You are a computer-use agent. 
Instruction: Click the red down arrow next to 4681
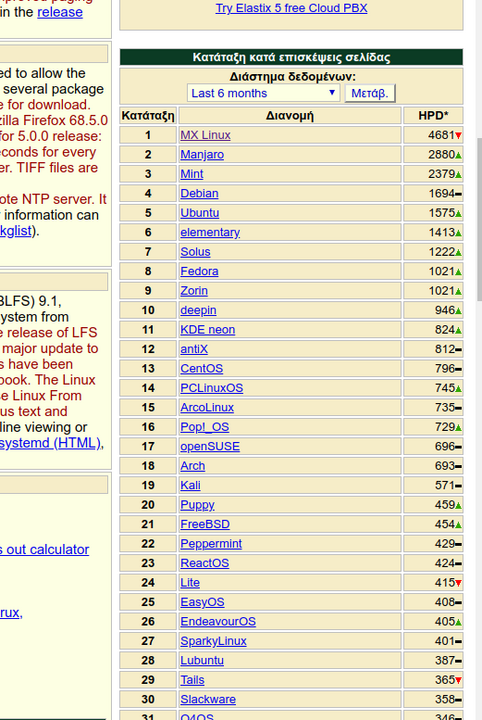tap(458, 135)
